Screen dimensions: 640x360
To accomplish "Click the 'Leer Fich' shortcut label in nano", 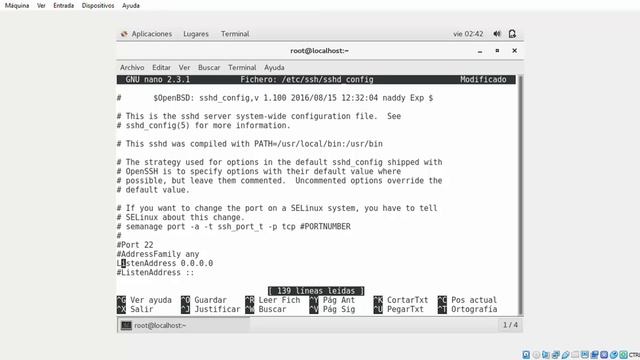I will pos(279,300).
